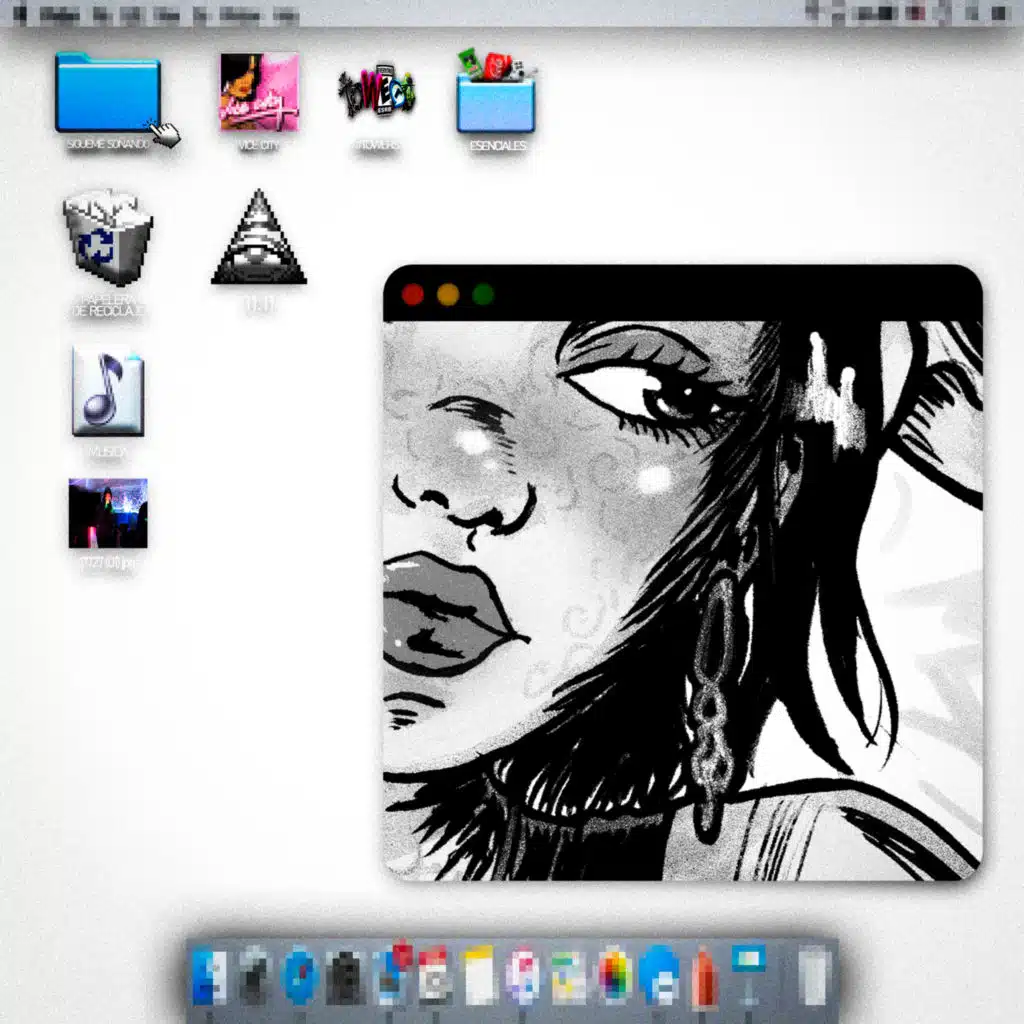Minimize the illustration window with yellow button
The height and width of the screenshot is (1024, 1024).
[448, 295]
